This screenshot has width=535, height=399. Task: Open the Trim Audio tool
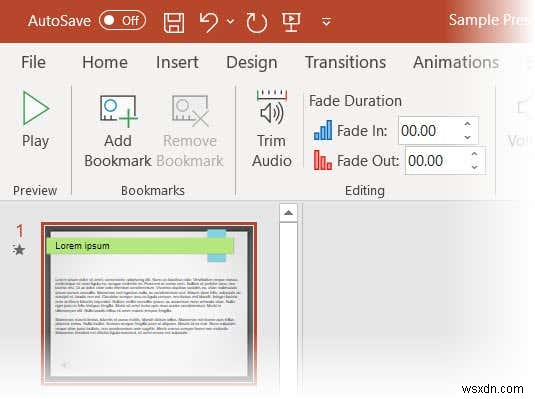(272, 129)
